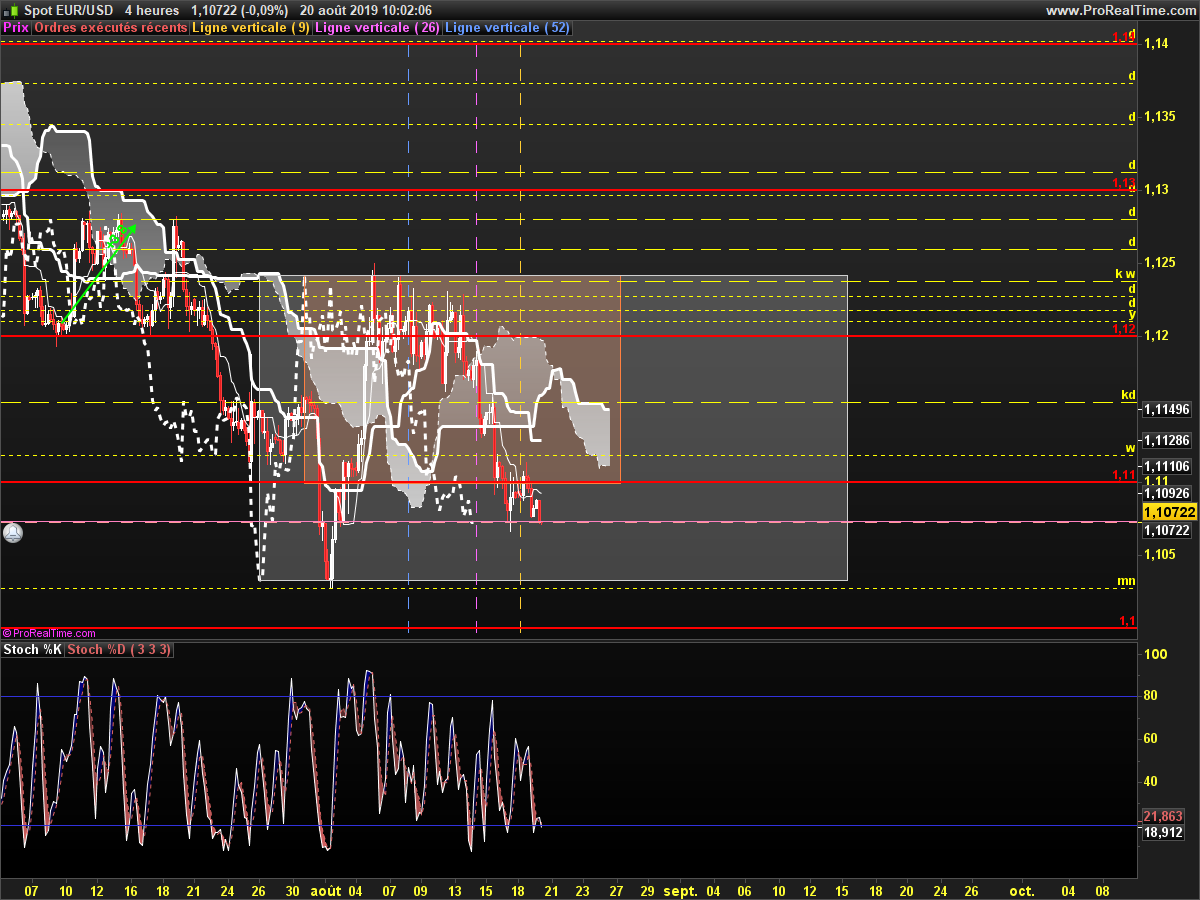The width and height of the screenshot is (1200, 900).
Task: Click the red 1,11 horizontal level label
Action: pos(1123,475)
